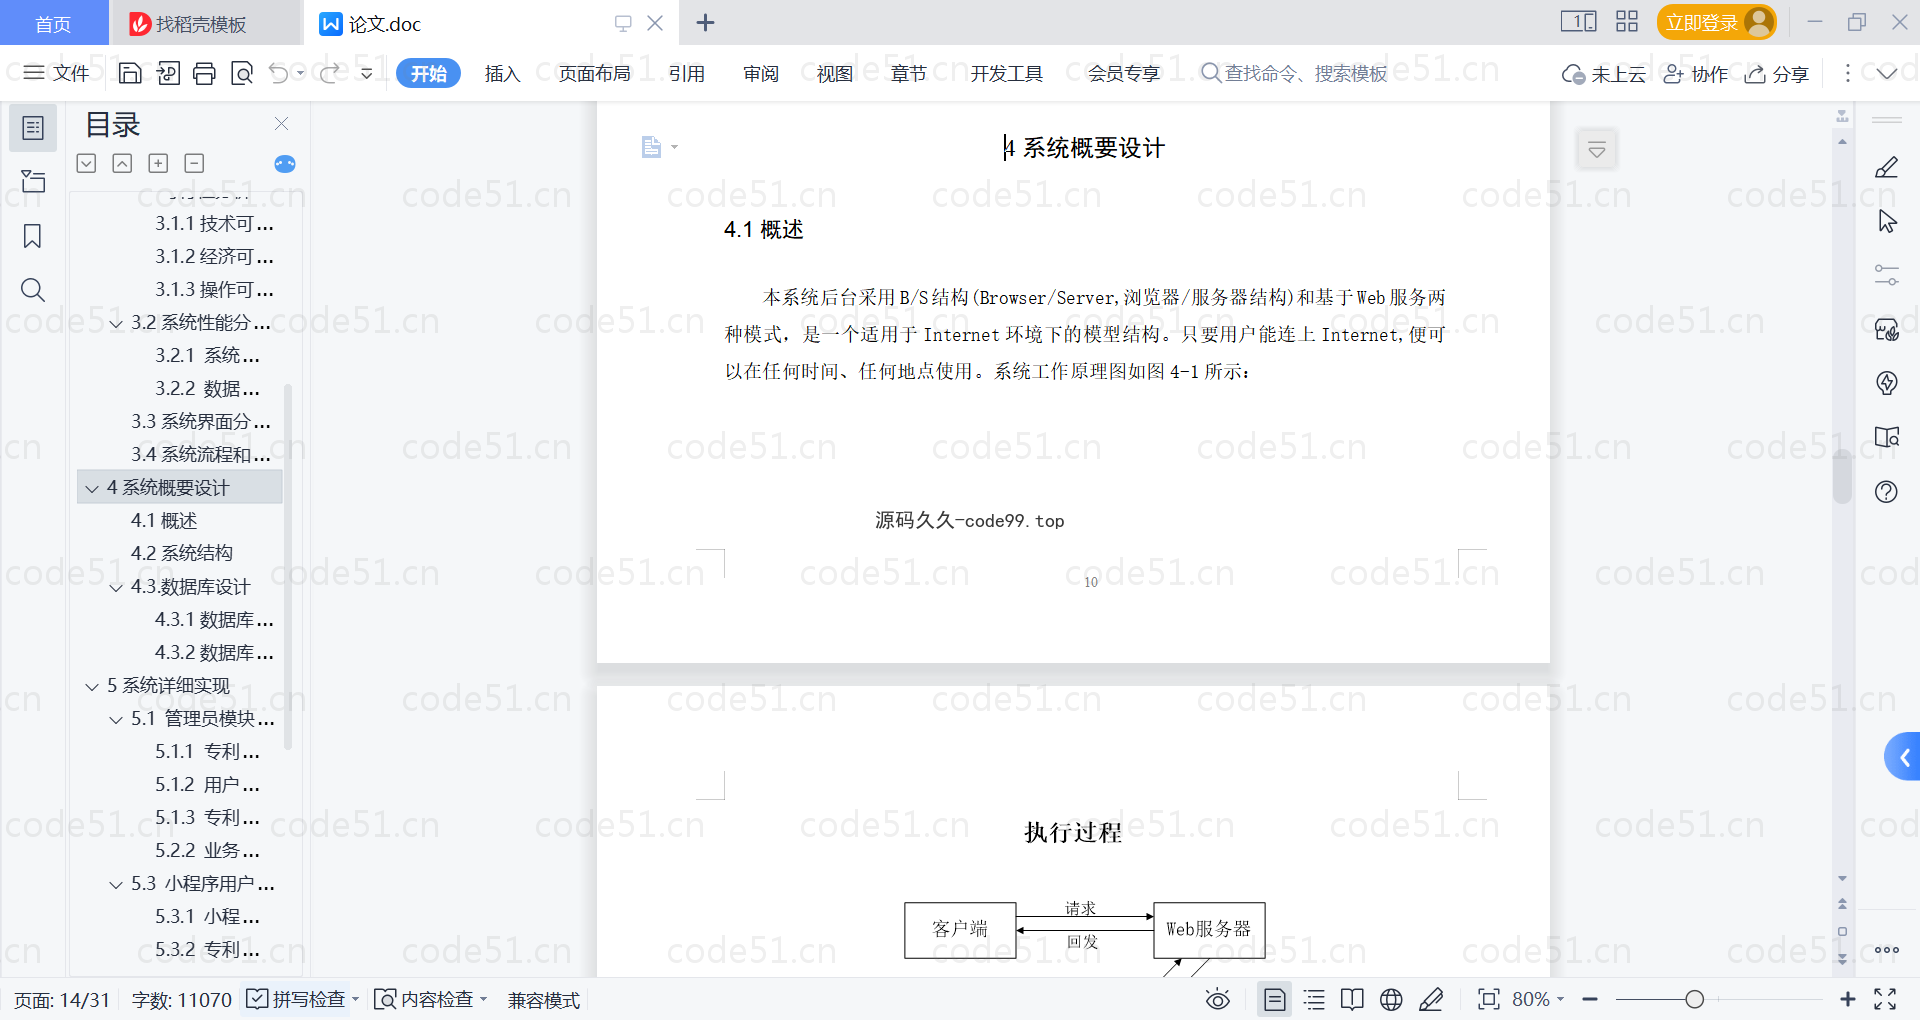Select the arrow selection tool in the right sidebar

coord(1887,221)
